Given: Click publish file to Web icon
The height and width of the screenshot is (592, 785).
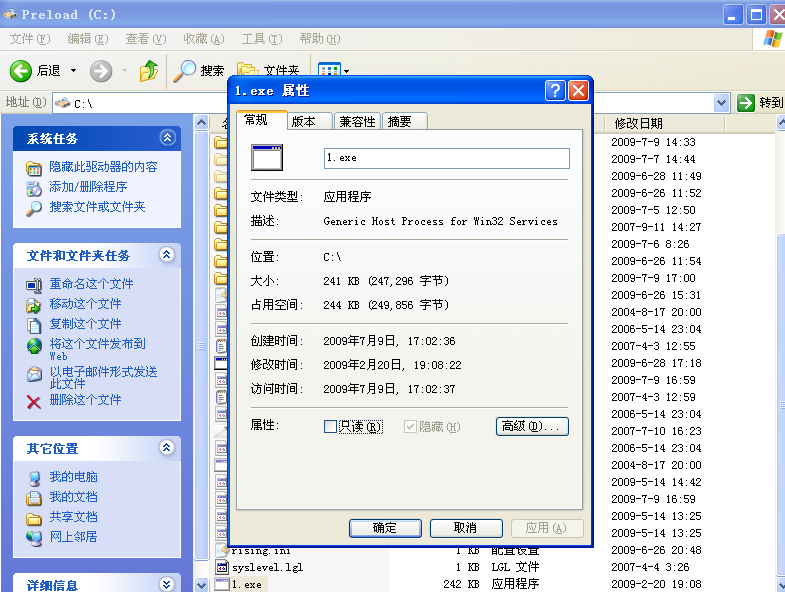Looking at the screenshot, I should coord(34,346).
